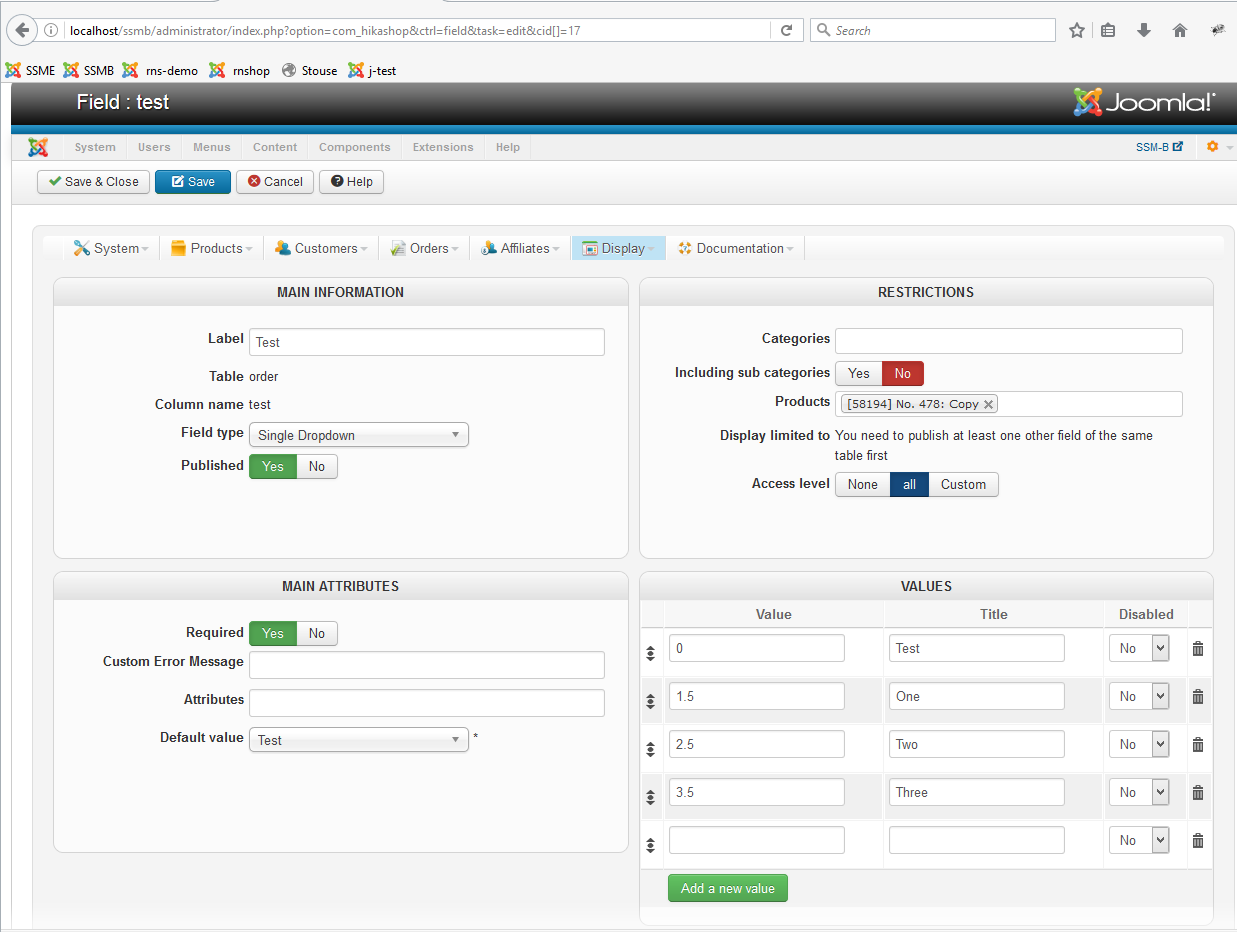Set Access level to all
This screenshot has width=1237, height=932.
click(x=910, y=484)
